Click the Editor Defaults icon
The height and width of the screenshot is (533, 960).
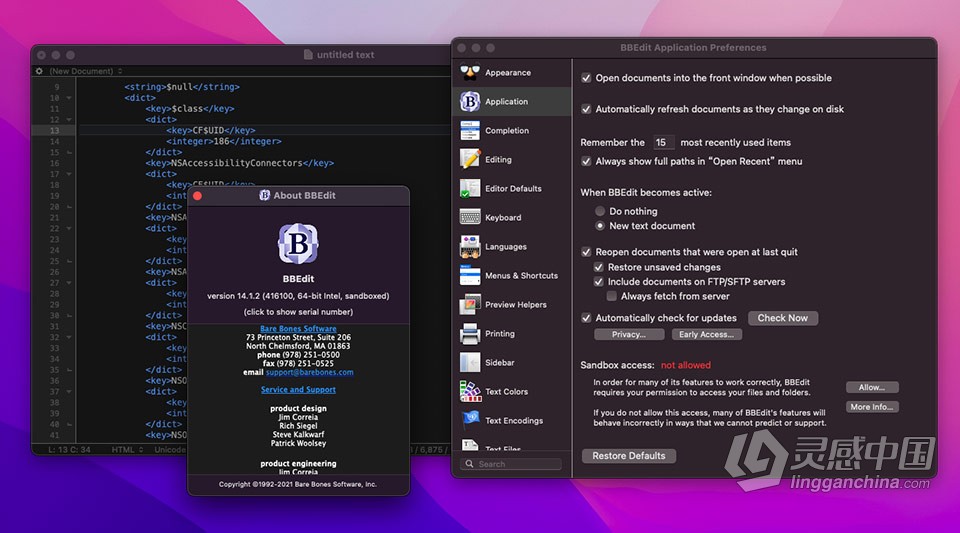coord(470,188)
